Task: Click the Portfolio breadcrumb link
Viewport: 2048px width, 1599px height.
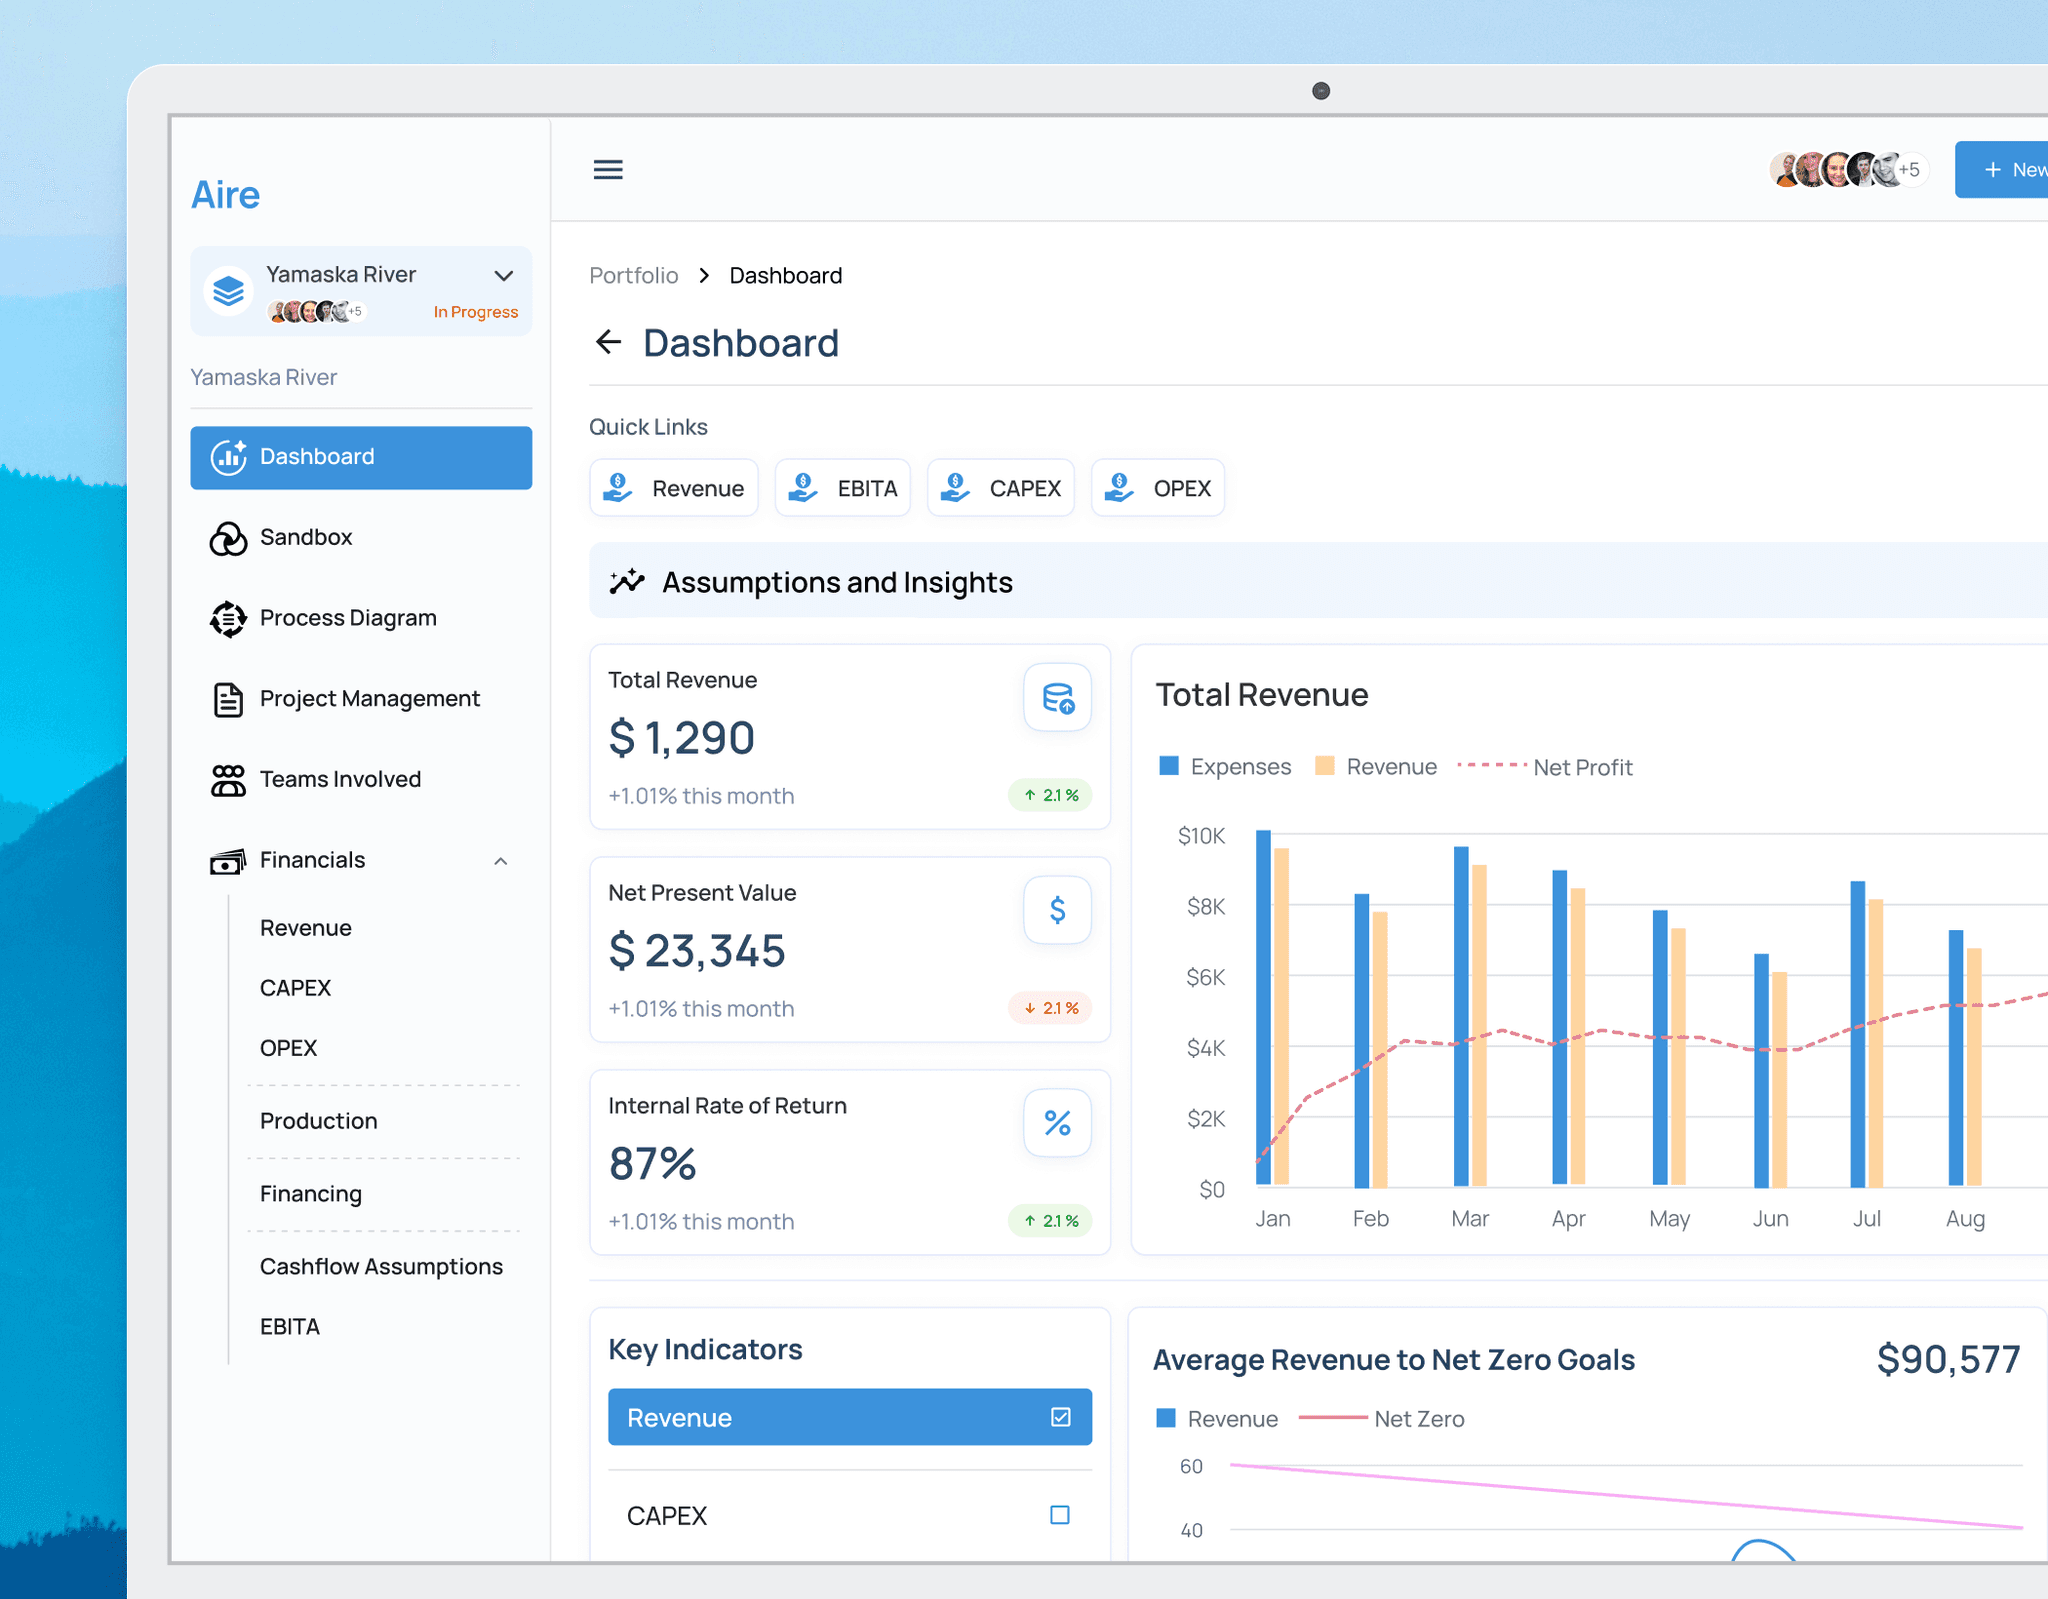Action: 633,276
